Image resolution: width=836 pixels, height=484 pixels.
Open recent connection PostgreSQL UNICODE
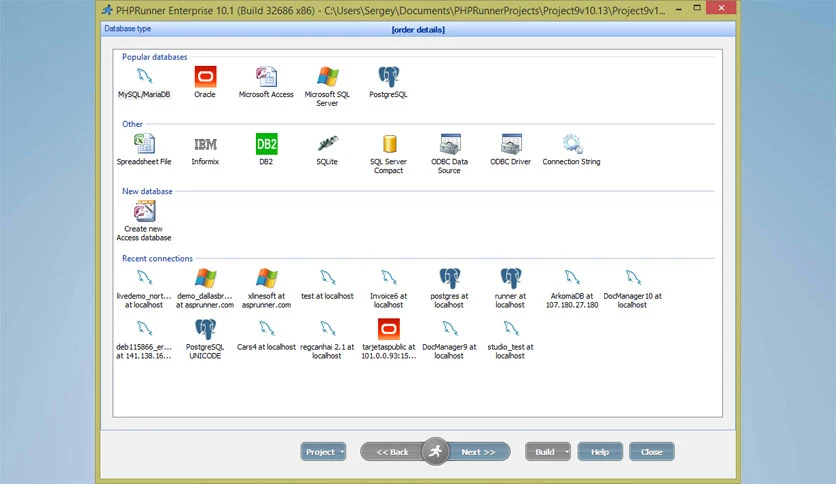[205, 340]
